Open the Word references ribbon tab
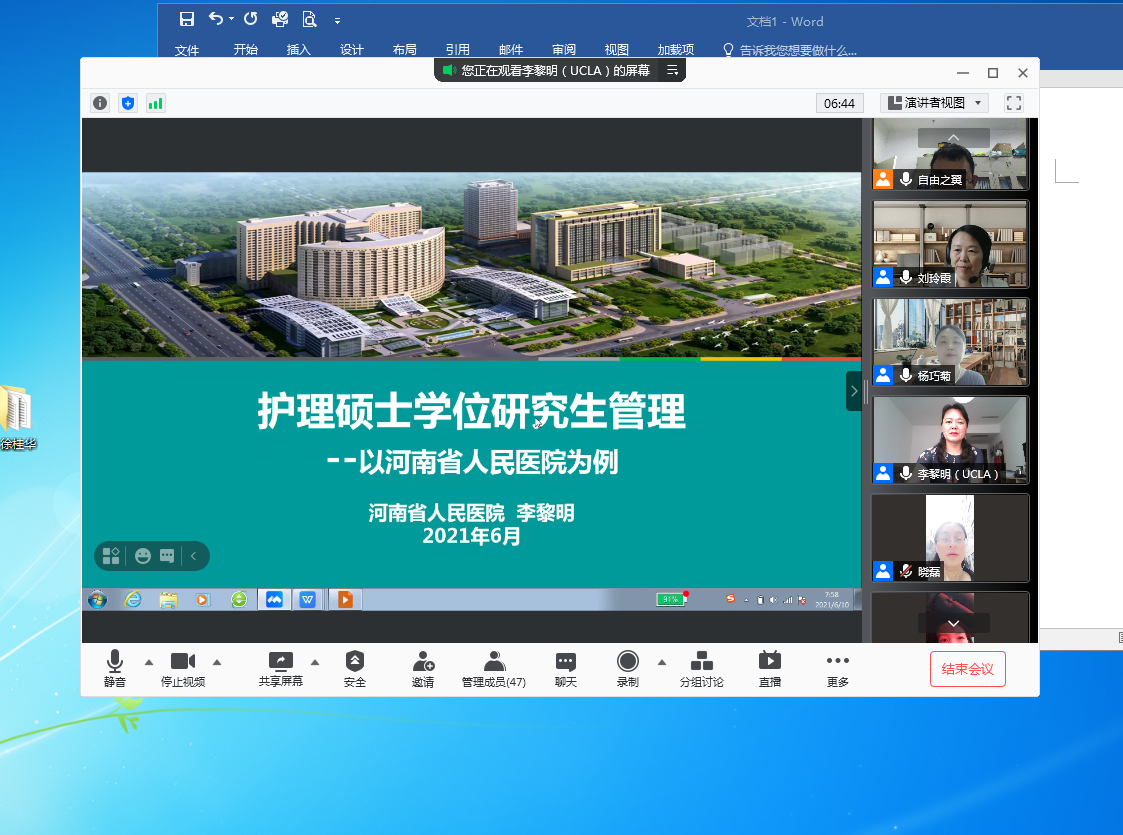The height and width of the screenshot is (835, 1123). click(x=457, y=50)
